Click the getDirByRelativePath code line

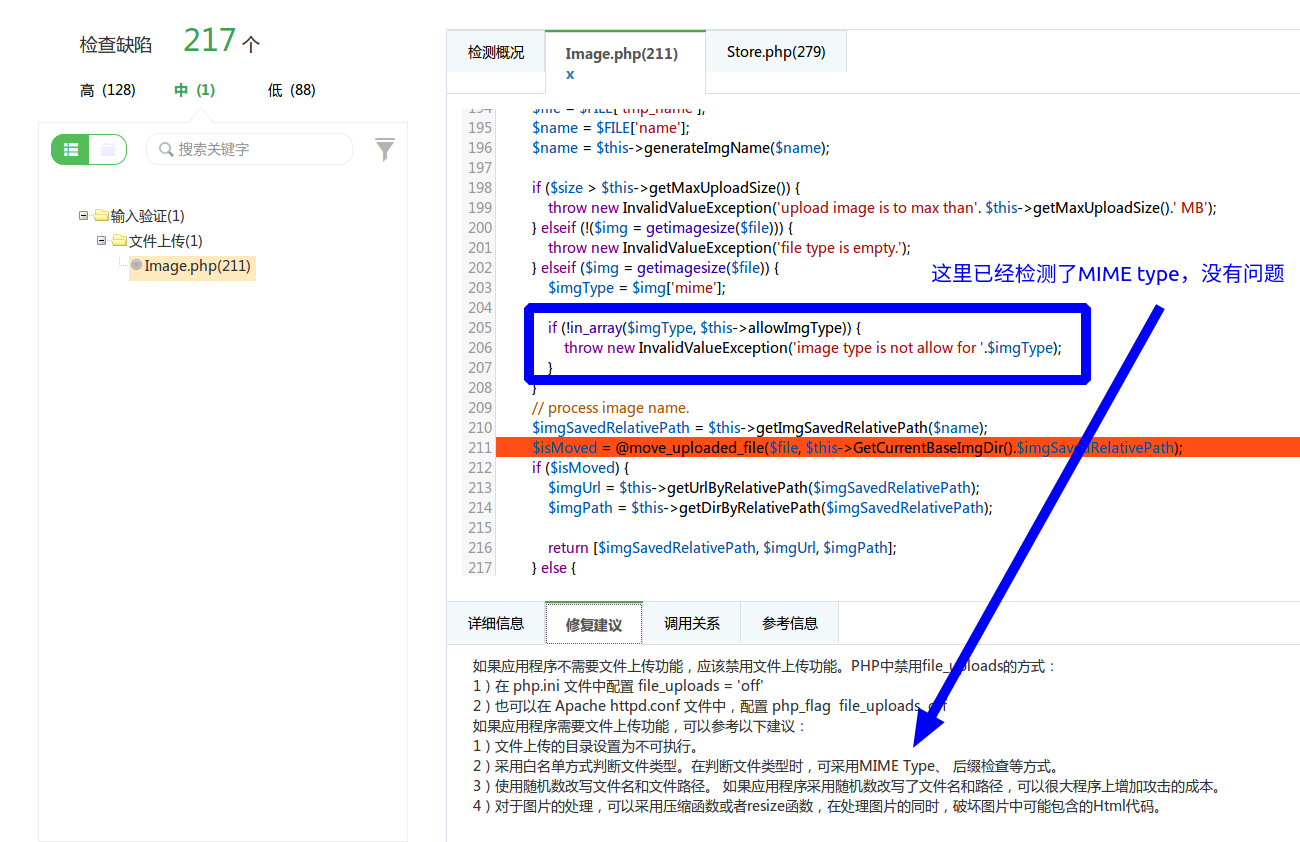(770, 508)
